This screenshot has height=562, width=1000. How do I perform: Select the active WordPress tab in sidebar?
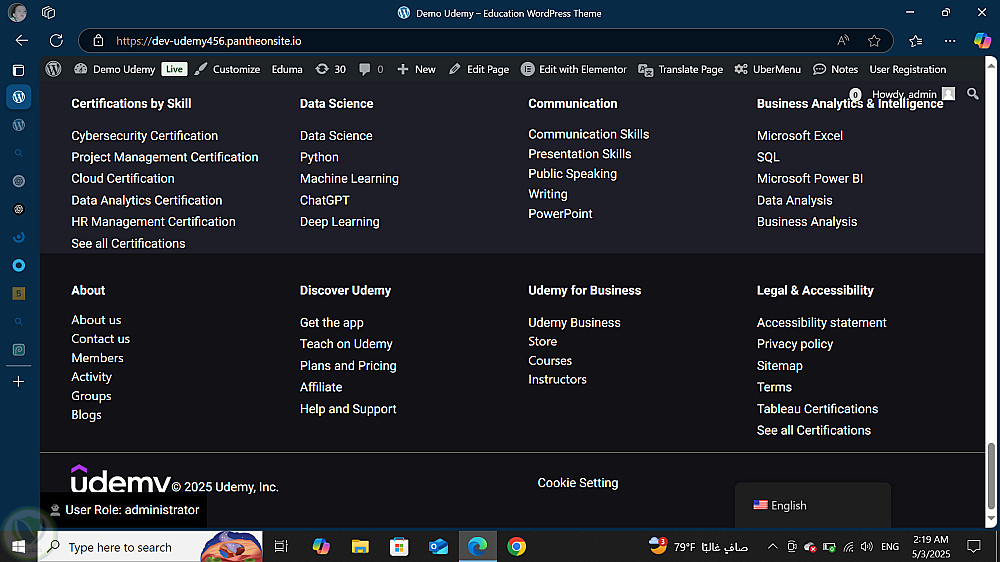click(x=18, y=97)
